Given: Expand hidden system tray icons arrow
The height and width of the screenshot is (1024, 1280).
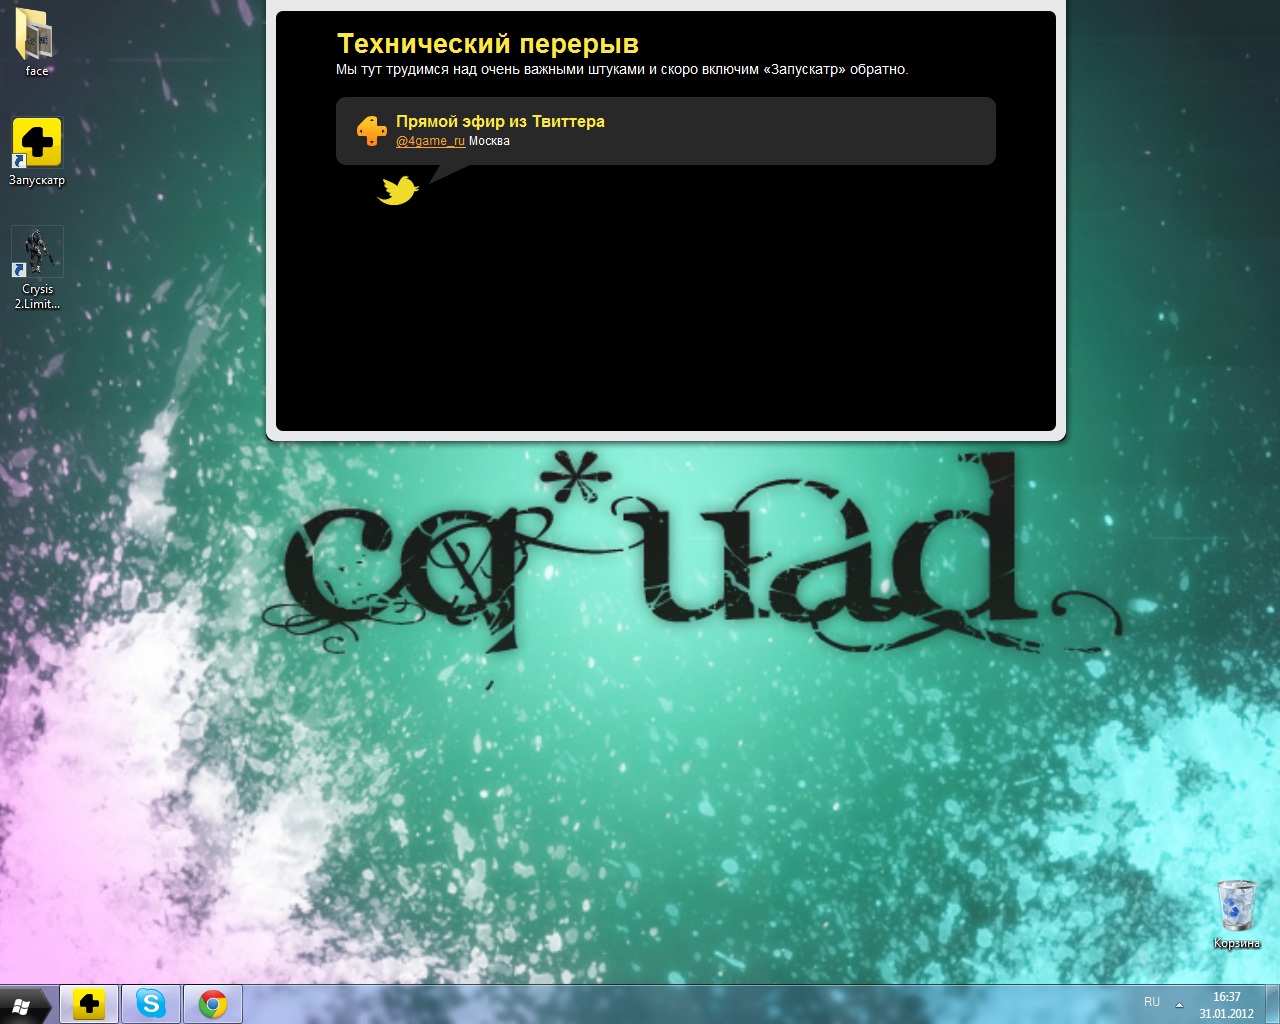Looking at the screenshot, I should tap(1179, 1004).
